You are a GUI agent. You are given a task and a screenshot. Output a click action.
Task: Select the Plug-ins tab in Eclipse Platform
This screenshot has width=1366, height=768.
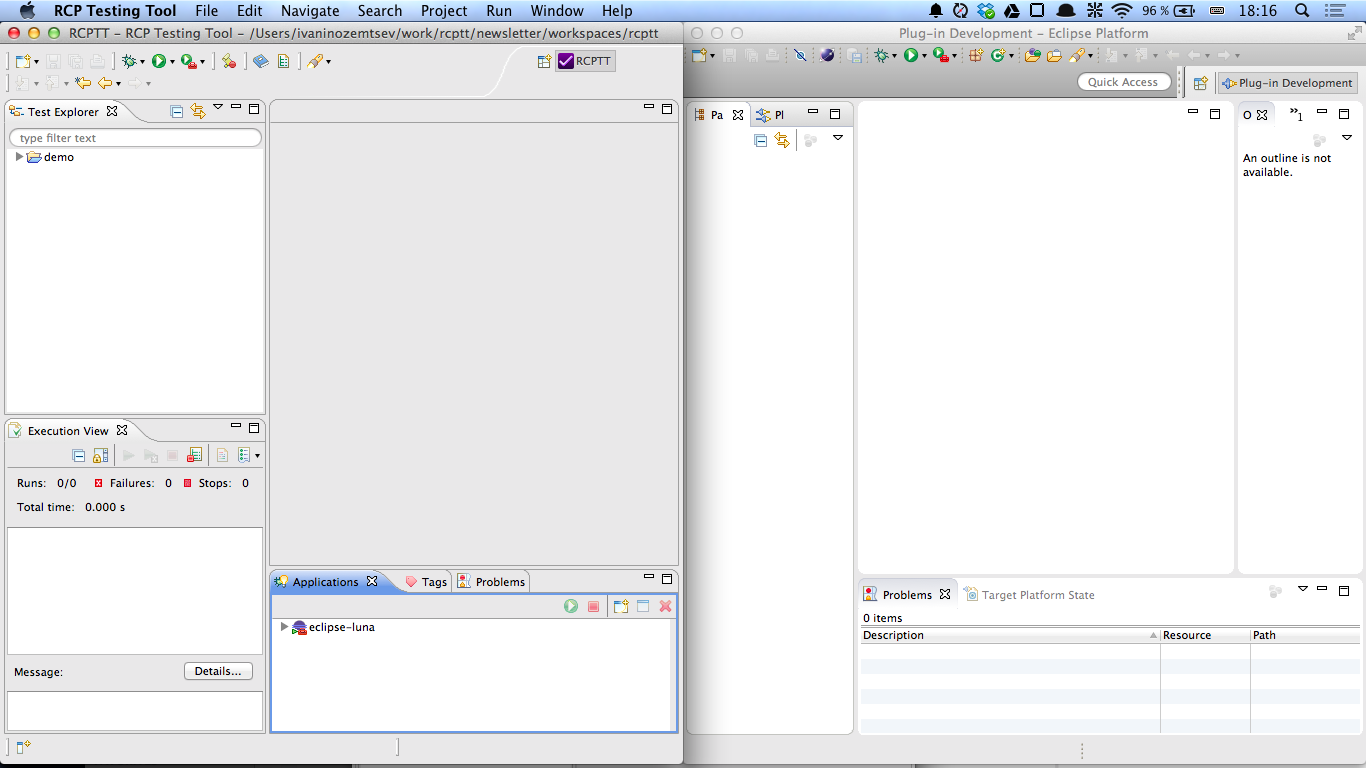(x=771, y=115)
